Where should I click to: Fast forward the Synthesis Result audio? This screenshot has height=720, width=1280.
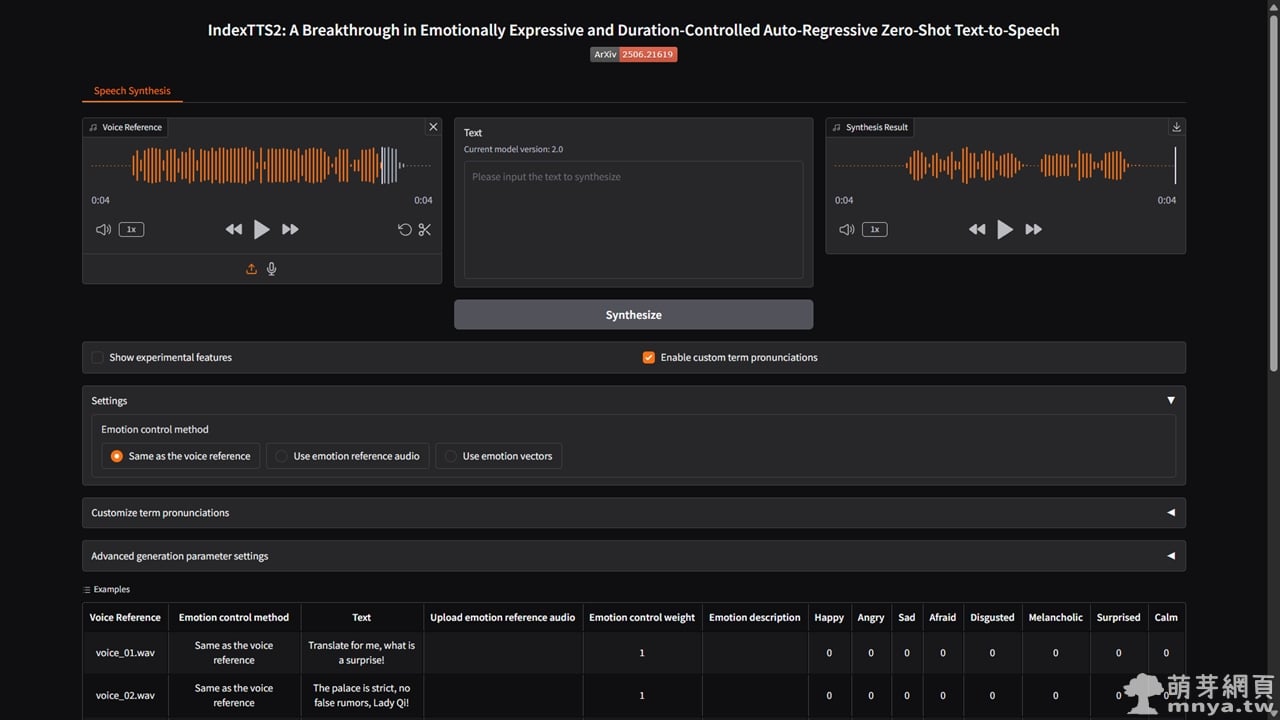(x=1033, y=229)
